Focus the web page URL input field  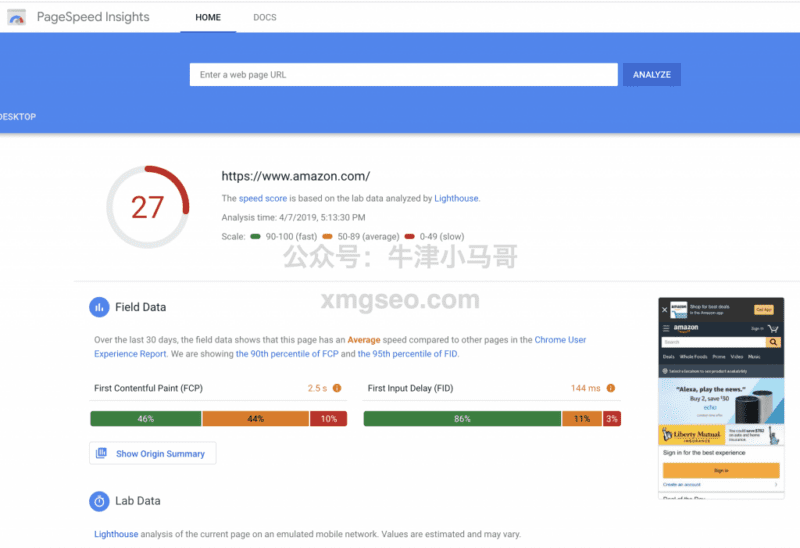coord(403,75)
